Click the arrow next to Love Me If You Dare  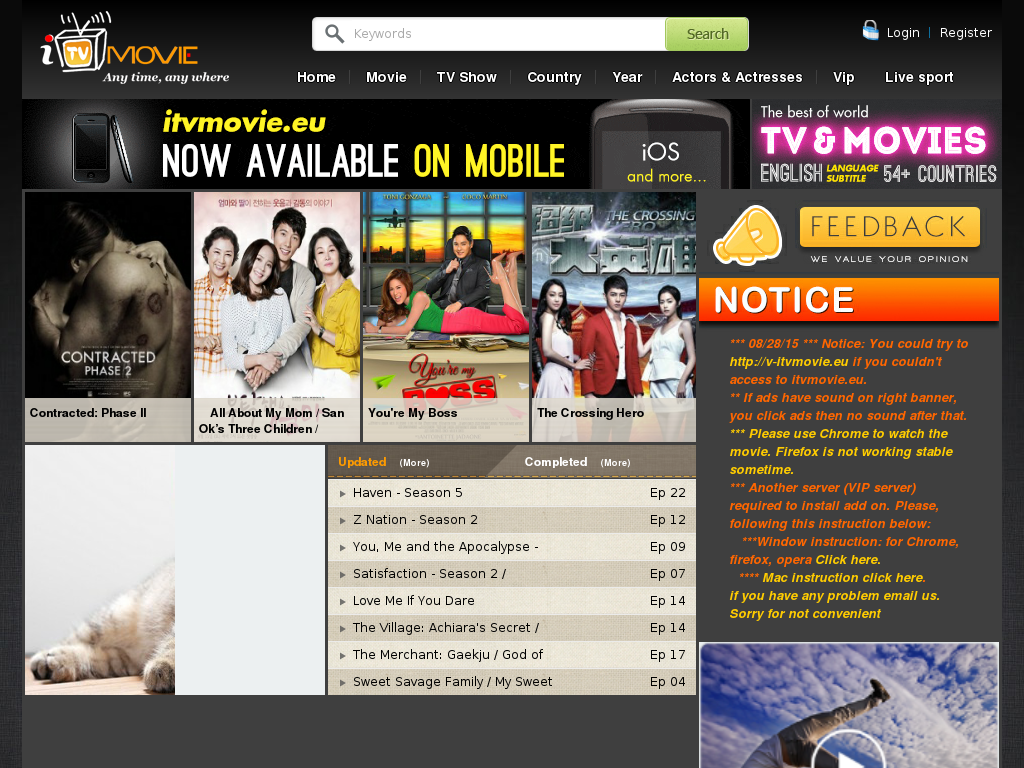342,601
